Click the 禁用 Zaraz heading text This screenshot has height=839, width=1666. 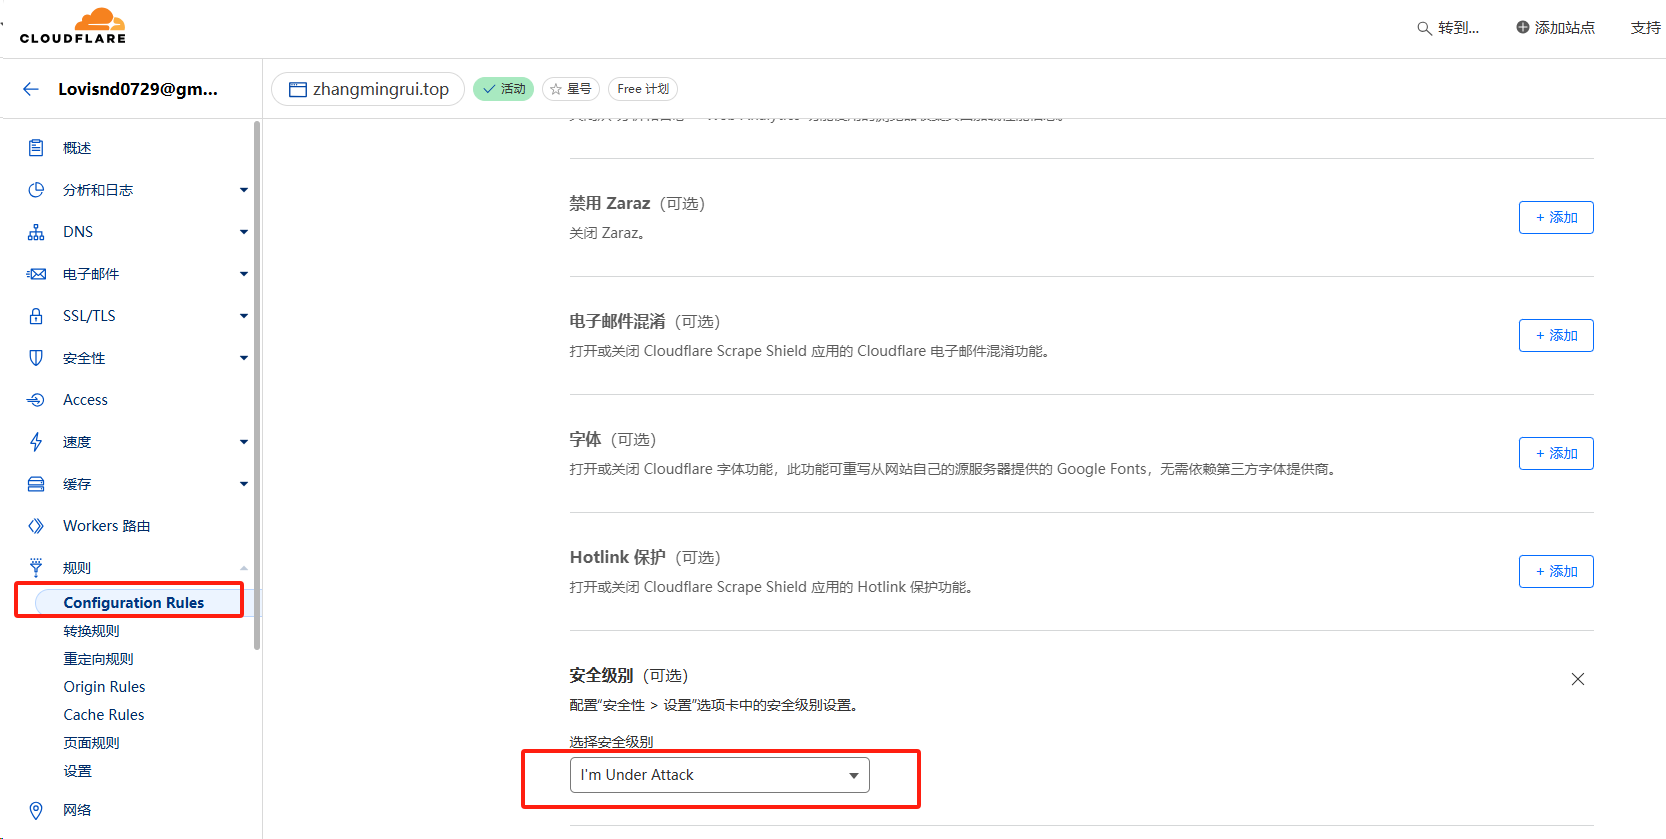(x=610, y=203)
